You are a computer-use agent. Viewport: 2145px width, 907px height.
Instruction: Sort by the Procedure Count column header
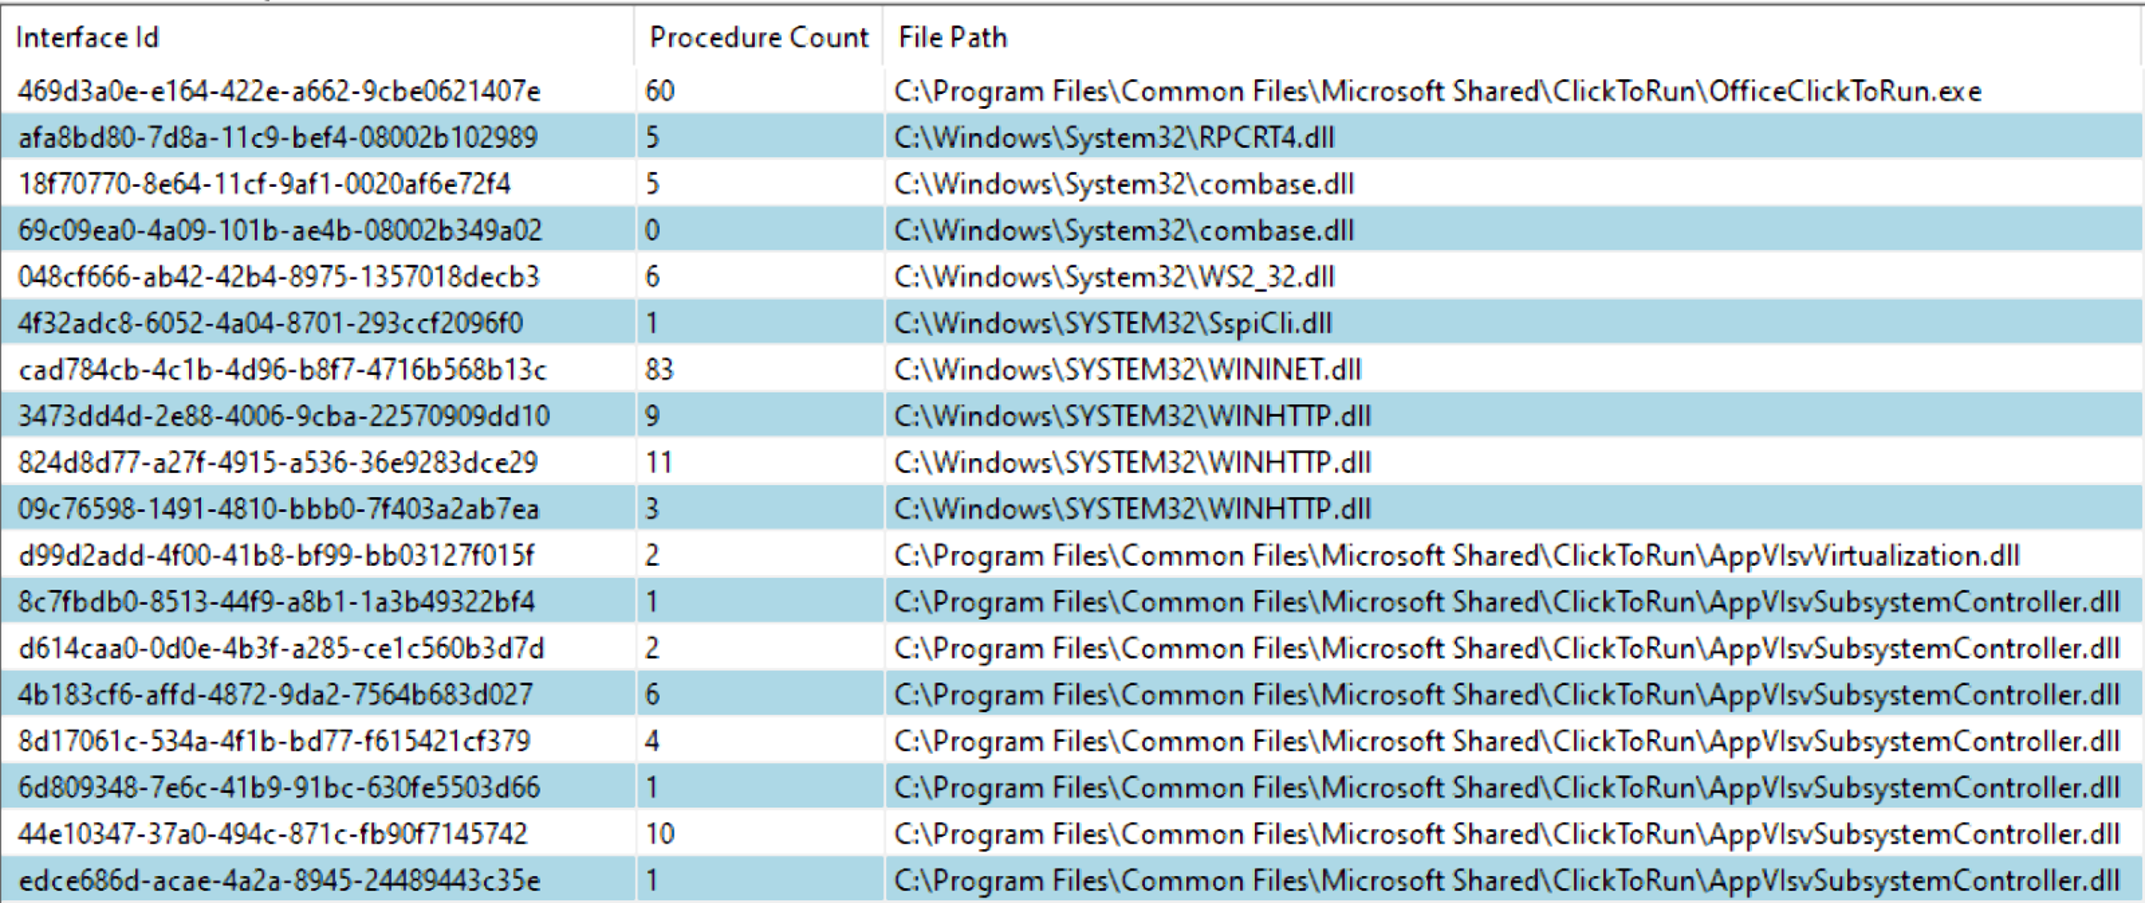758,37
